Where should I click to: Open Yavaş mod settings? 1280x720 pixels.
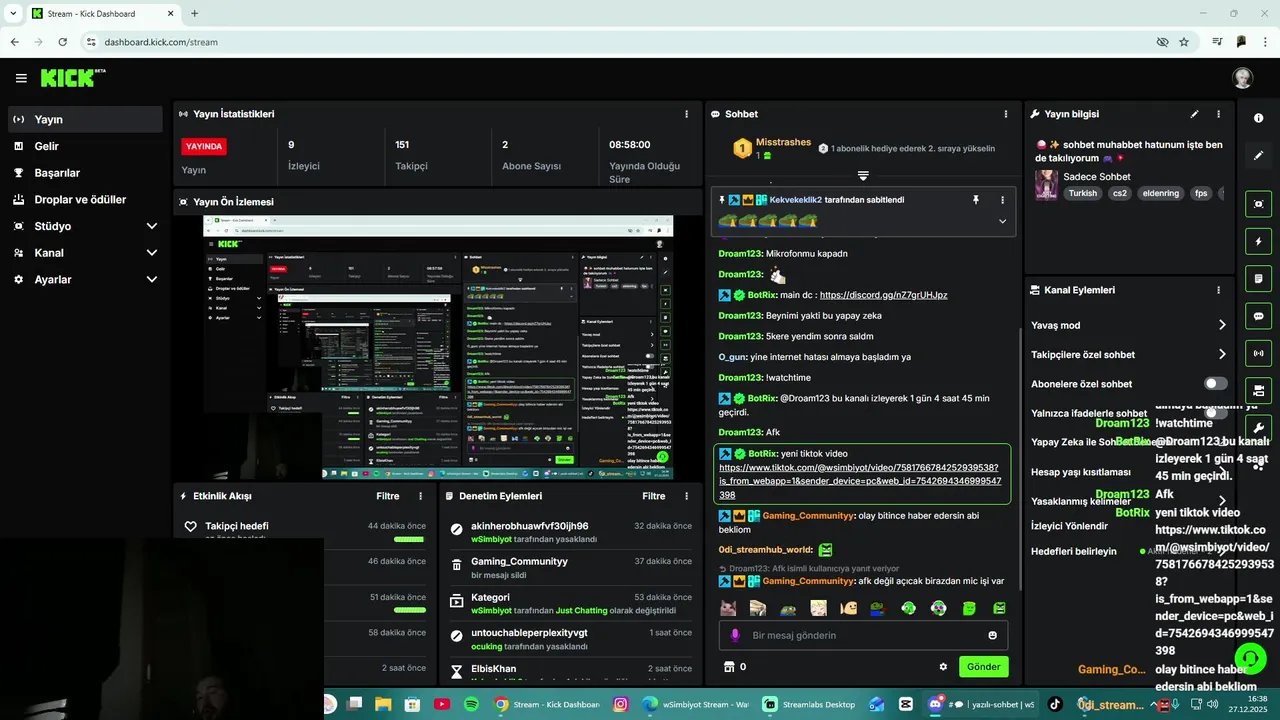[1129, 325]
